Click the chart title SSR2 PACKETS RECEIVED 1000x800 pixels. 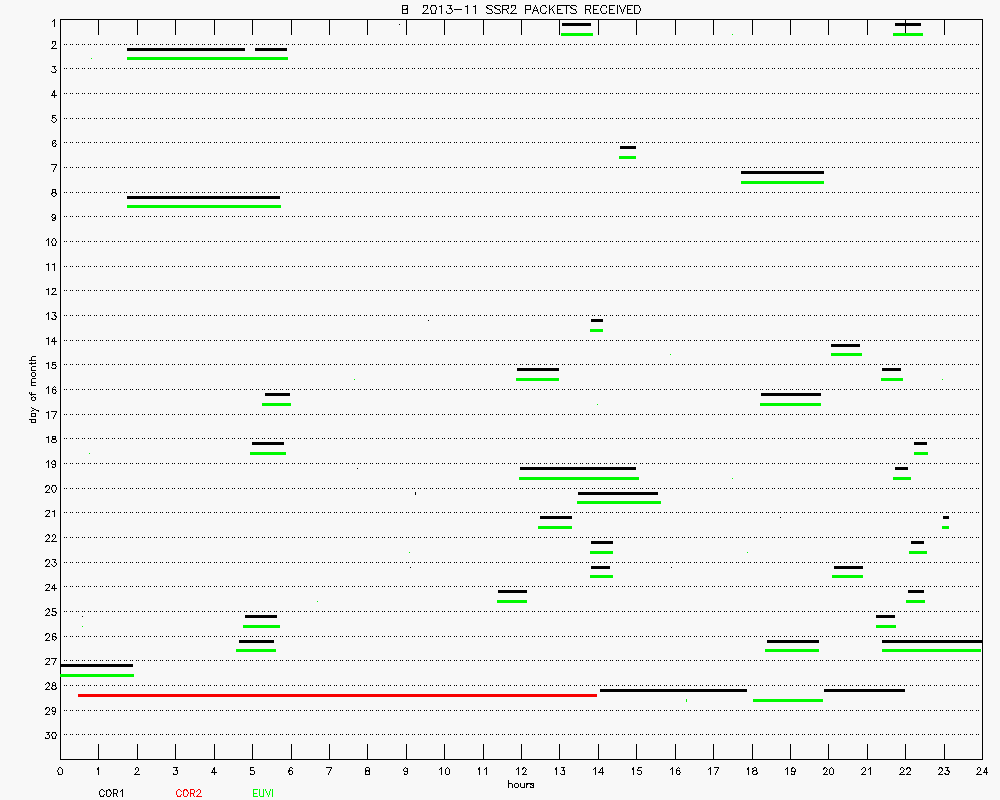click(520, 9)
